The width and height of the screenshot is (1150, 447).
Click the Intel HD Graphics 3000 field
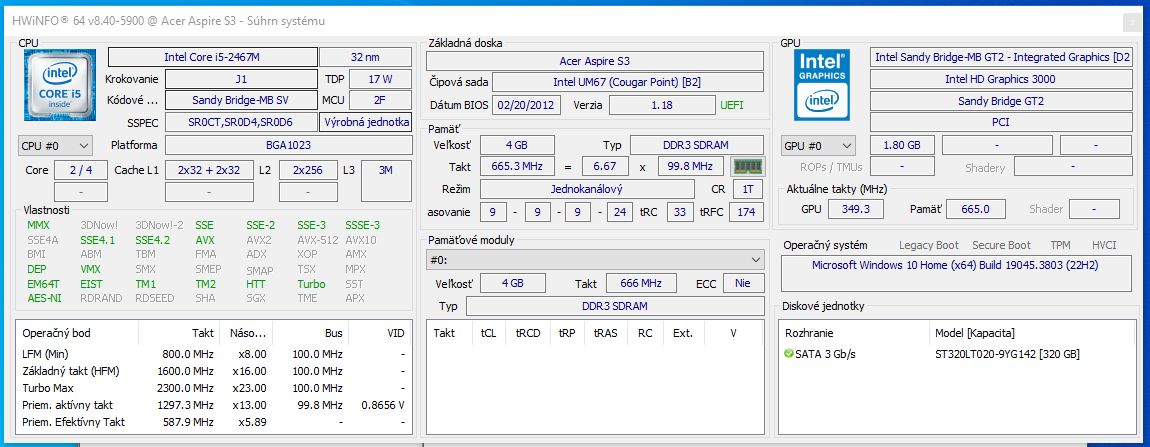[x=1000, y=79]
